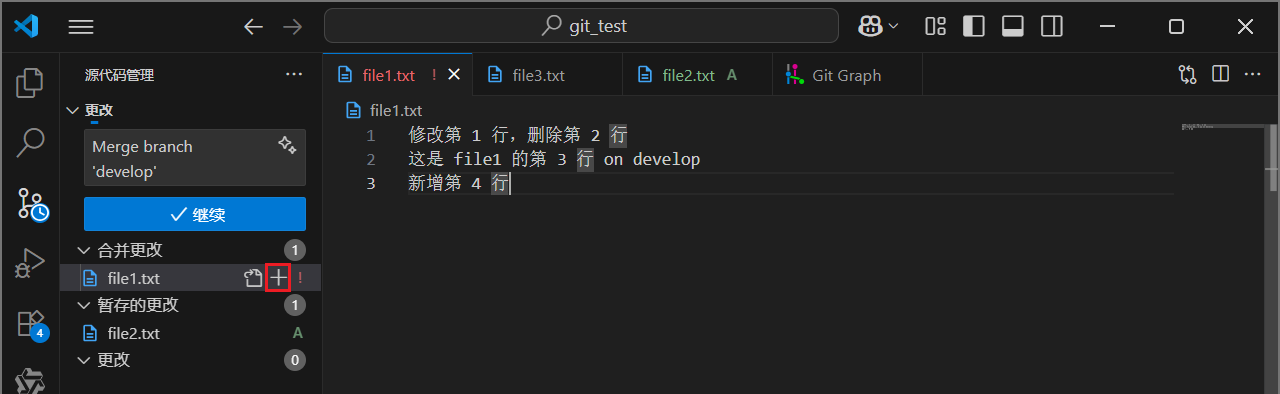The height and width of the screenshot is (394, 1280).
Task: Click the git_test command center search box
Action: (581, 26)
